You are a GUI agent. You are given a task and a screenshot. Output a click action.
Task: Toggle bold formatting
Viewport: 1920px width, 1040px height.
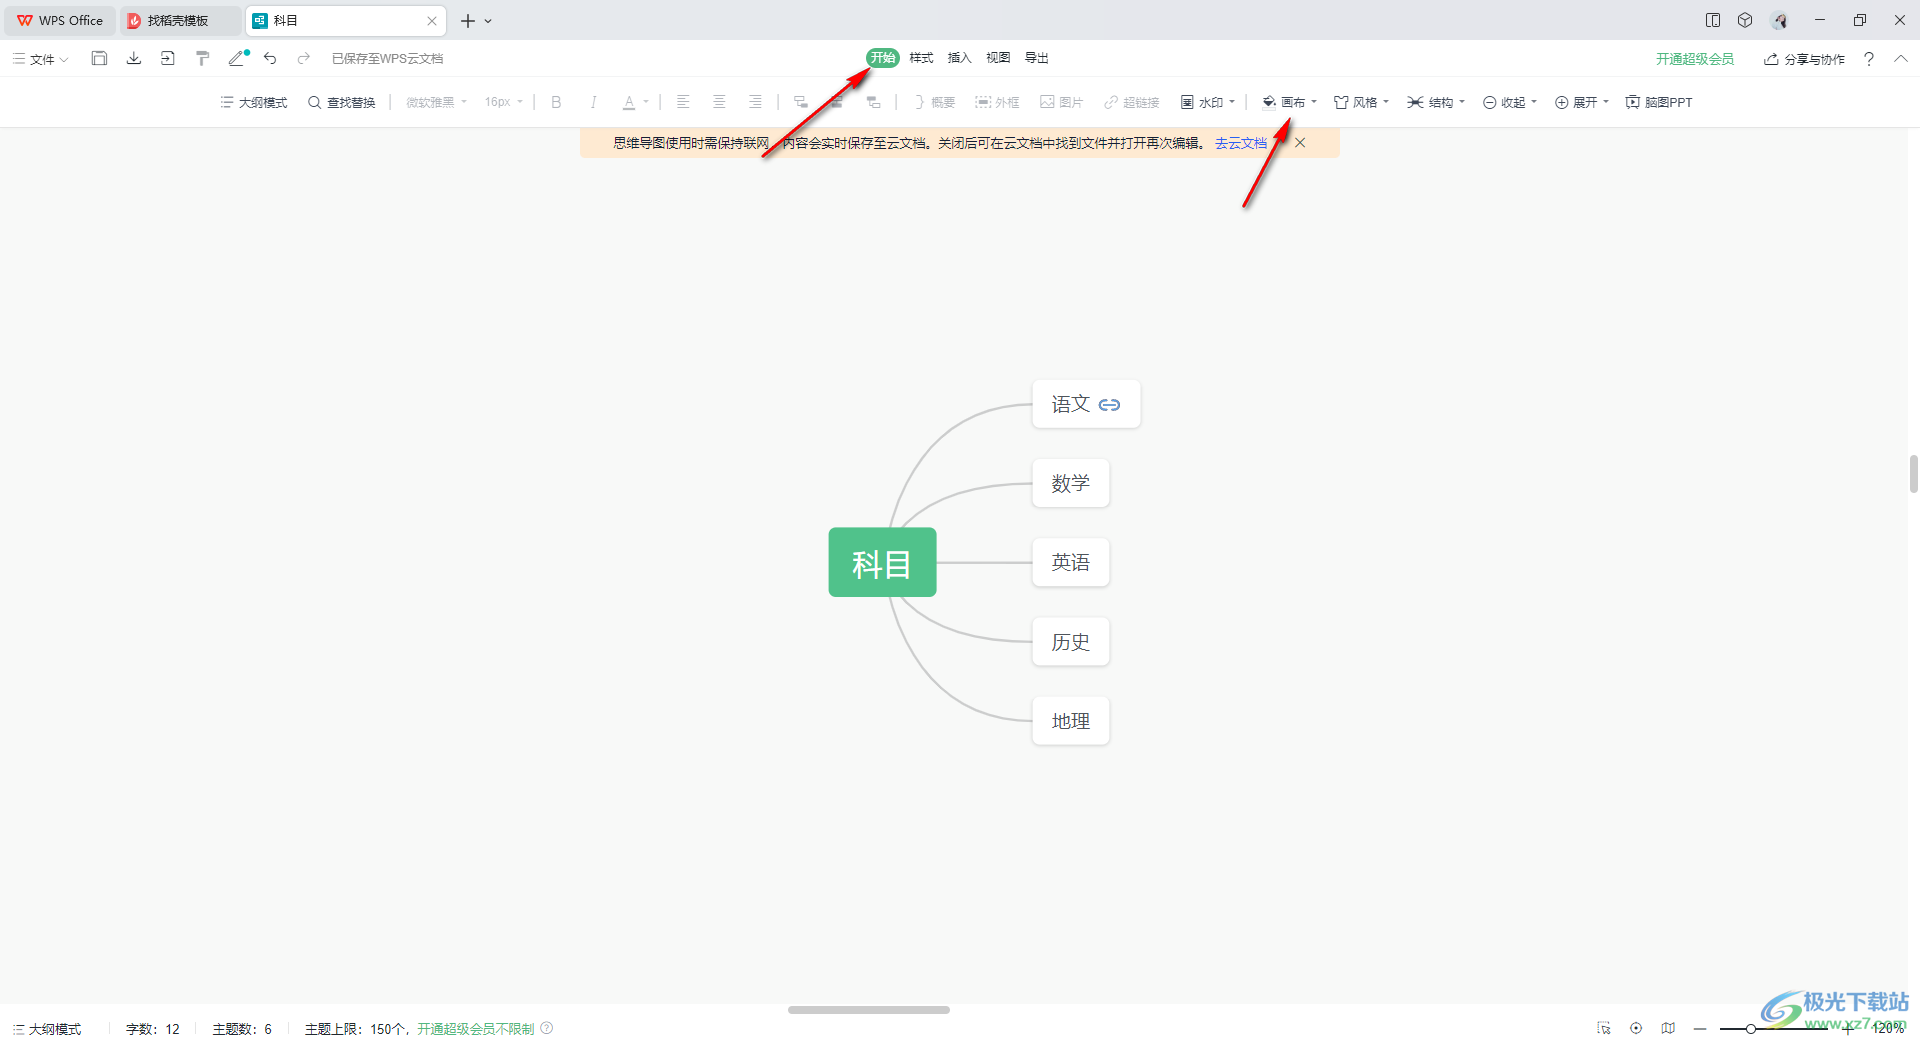coord(556,102)
